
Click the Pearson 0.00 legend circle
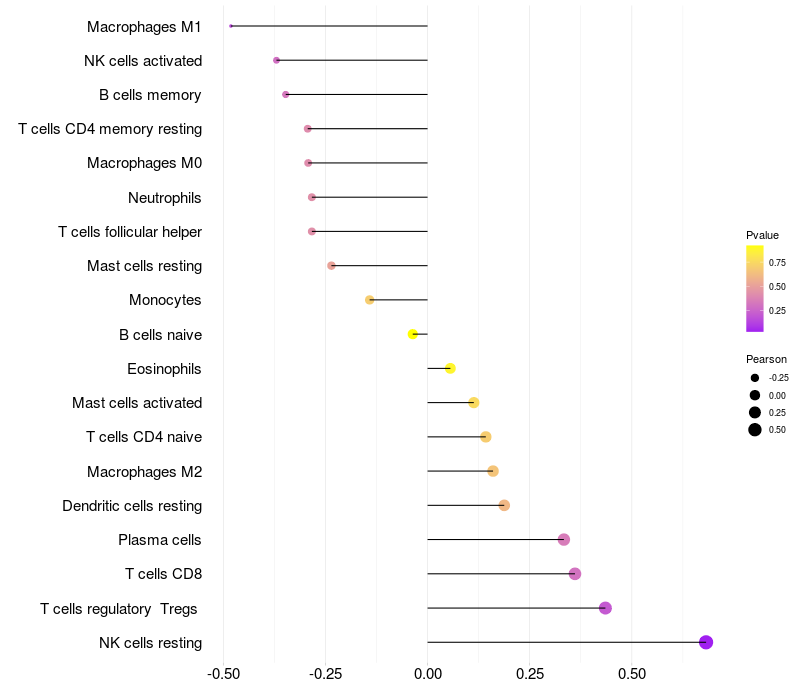(755, 395)
